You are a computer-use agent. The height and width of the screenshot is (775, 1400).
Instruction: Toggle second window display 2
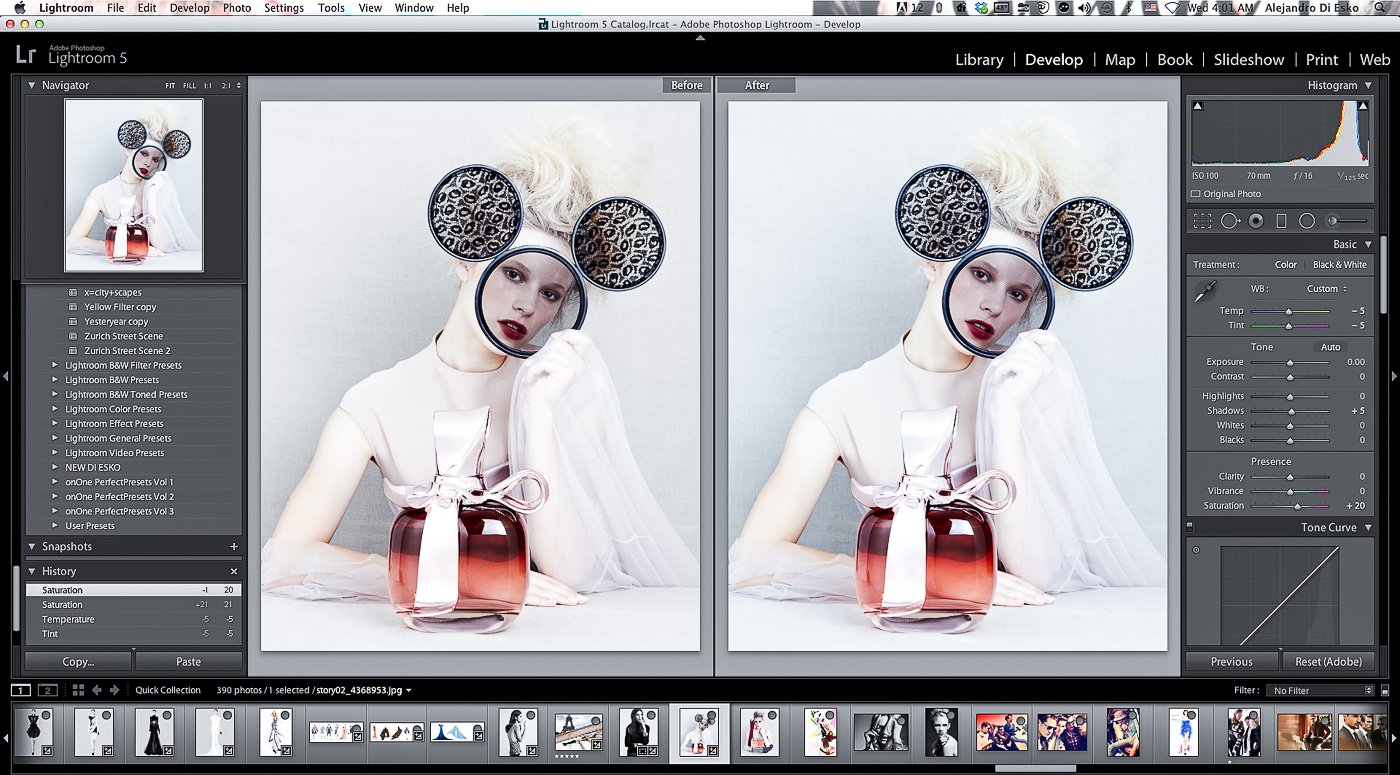coord(47,690)
